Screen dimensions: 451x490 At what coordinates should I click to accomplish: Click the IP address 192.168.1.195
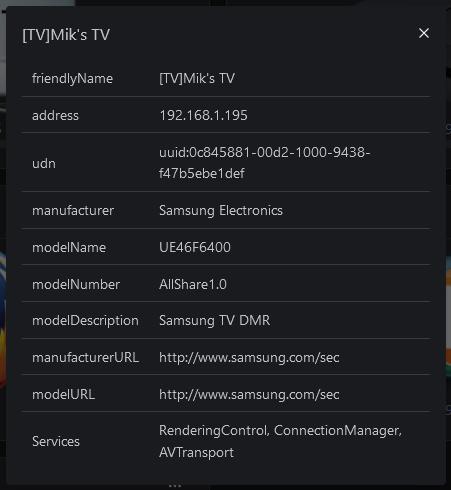coord(203,115)
